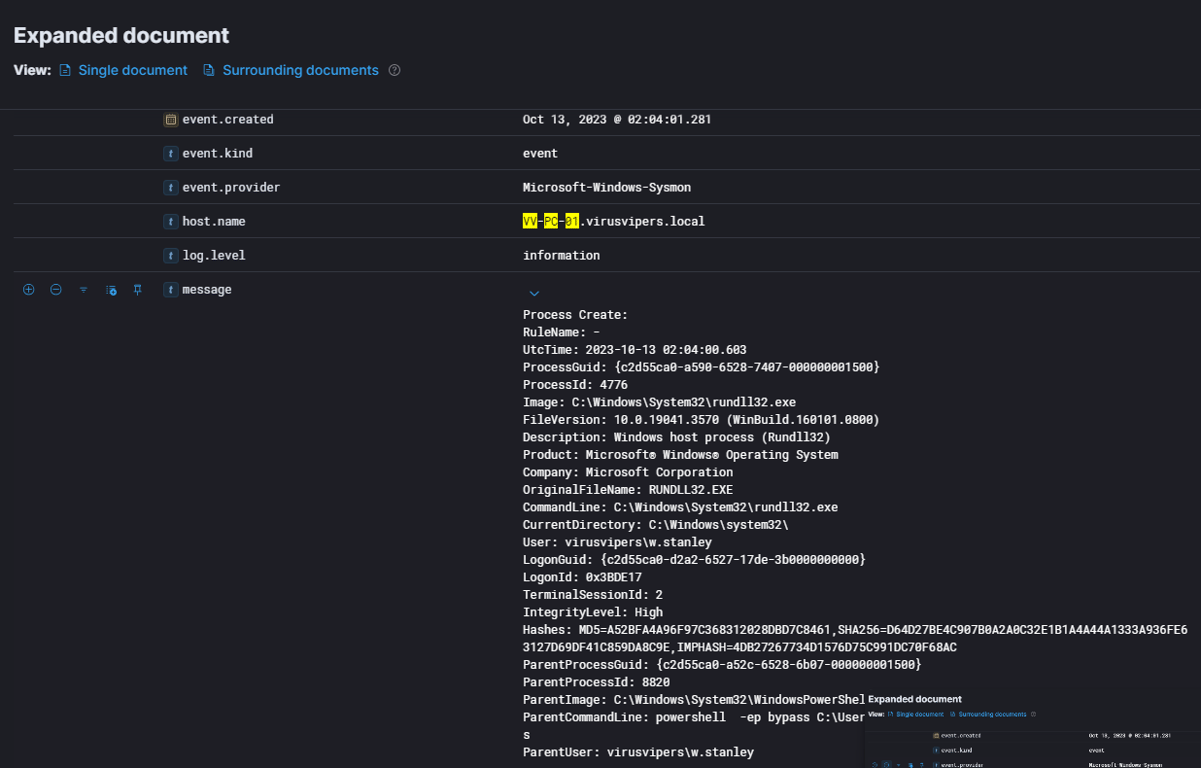The height and width of the screenshot is (768, 1201).
Task: Click the text type icon for log.level
Action: pos(171,256)
